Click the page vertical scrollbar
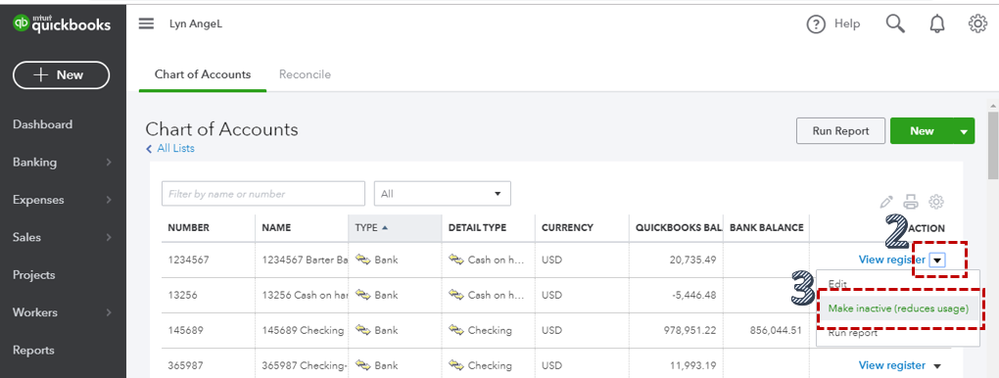 [993, 145]
